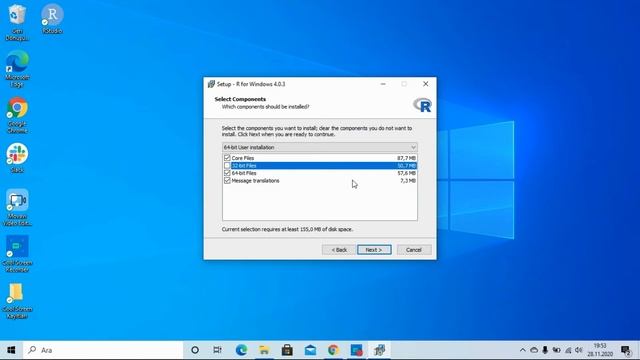Viewport: 640px width, 360px height.
Task: Open File Explorer from the taskbar
Action: pos(264,350)
